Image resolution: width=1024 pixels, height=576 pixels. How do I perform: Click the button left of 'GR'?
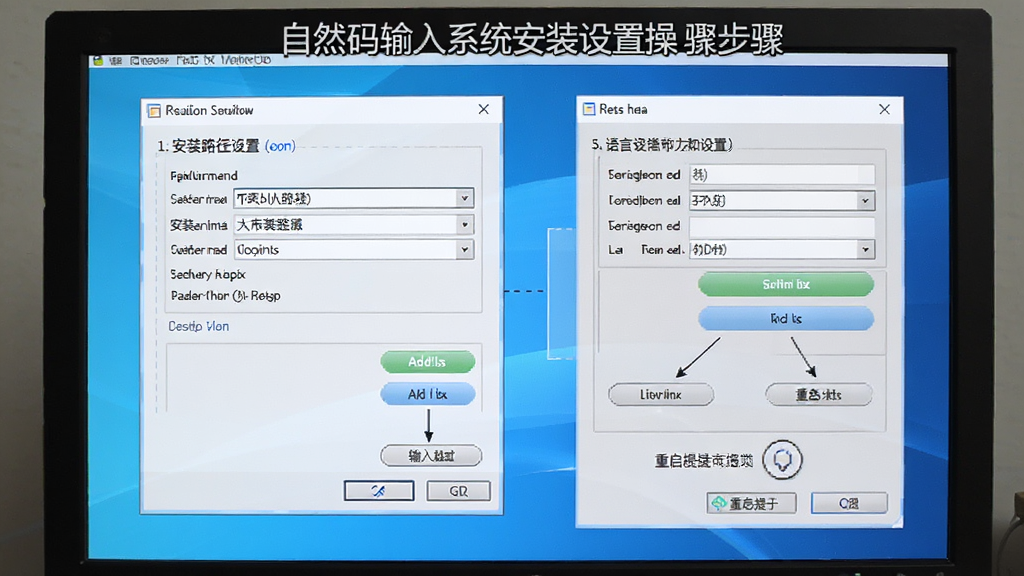pyautogui.click(x=379, y=491)
